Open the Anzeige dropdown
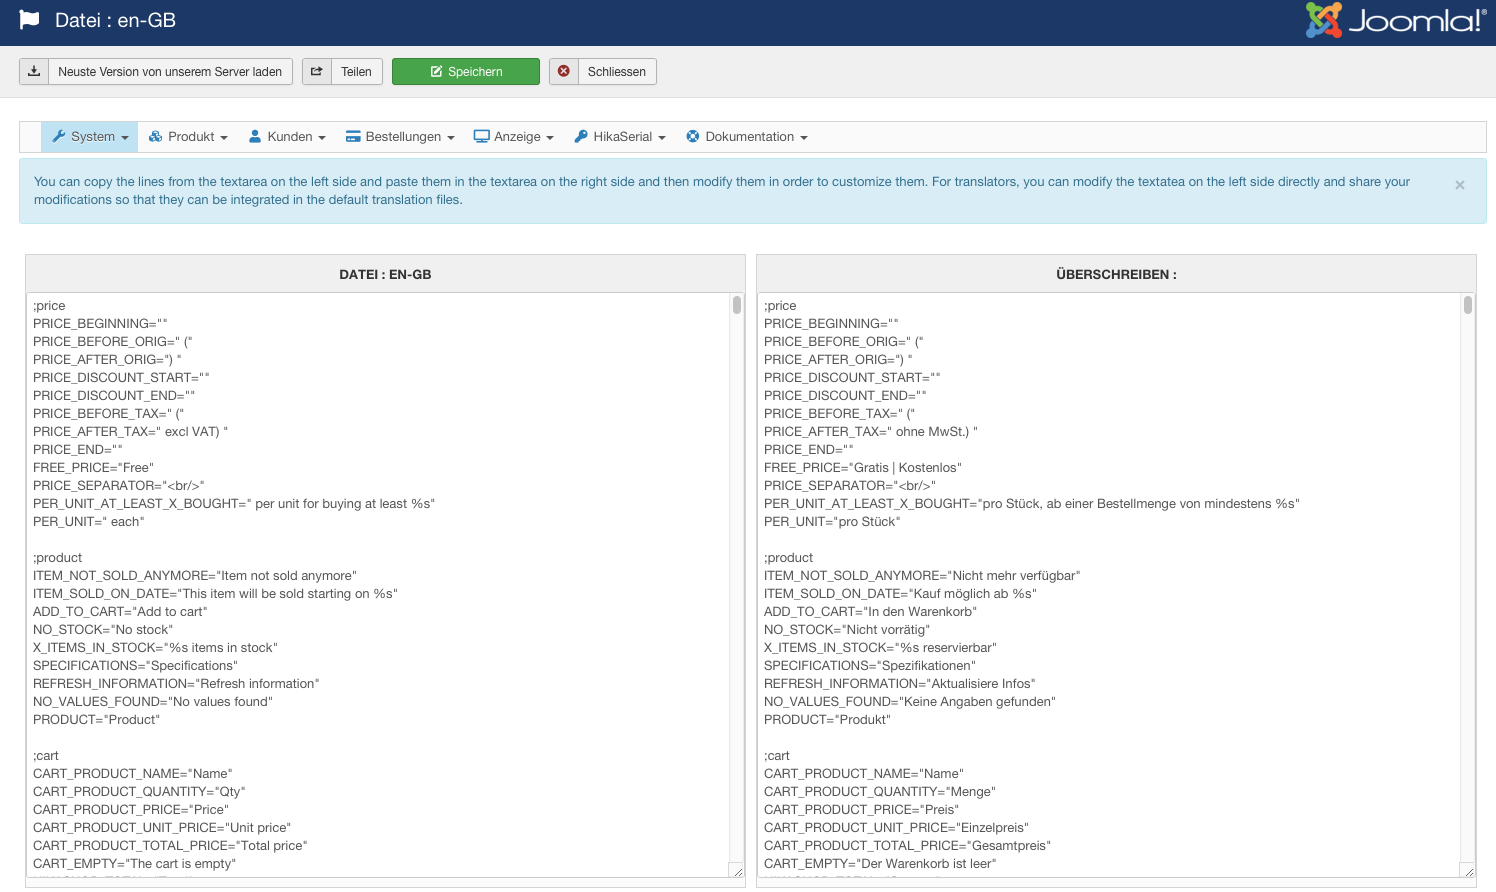 coord(514,137)
